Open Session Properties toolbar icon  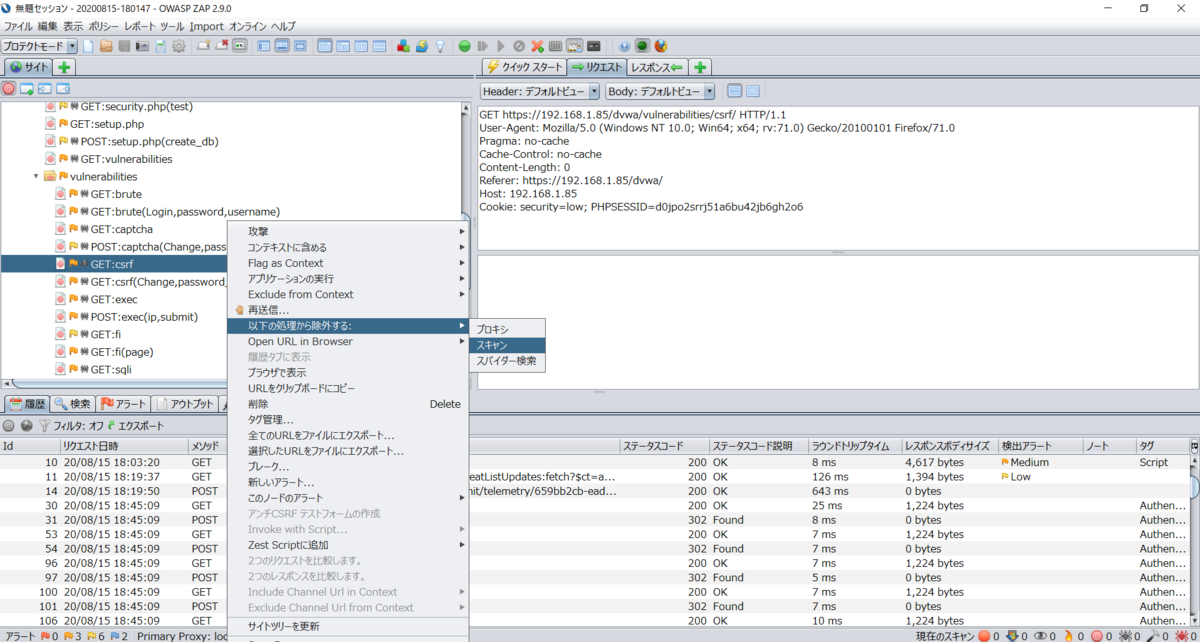click(x=160, y=46)
